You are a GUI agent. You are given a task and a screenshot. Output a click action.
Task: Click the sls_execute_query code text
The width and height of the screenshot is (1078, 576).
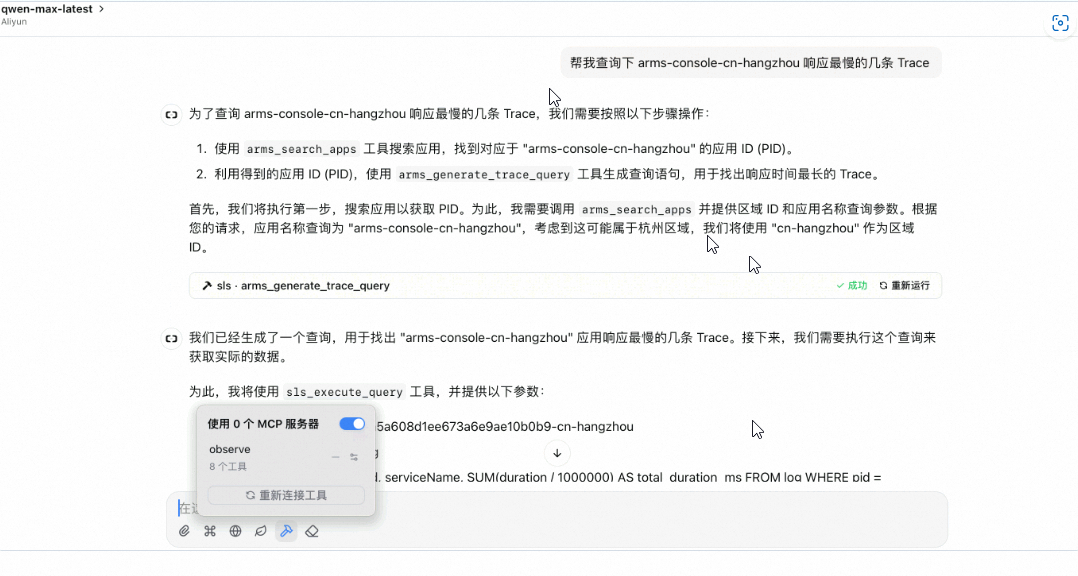[344, 392]
